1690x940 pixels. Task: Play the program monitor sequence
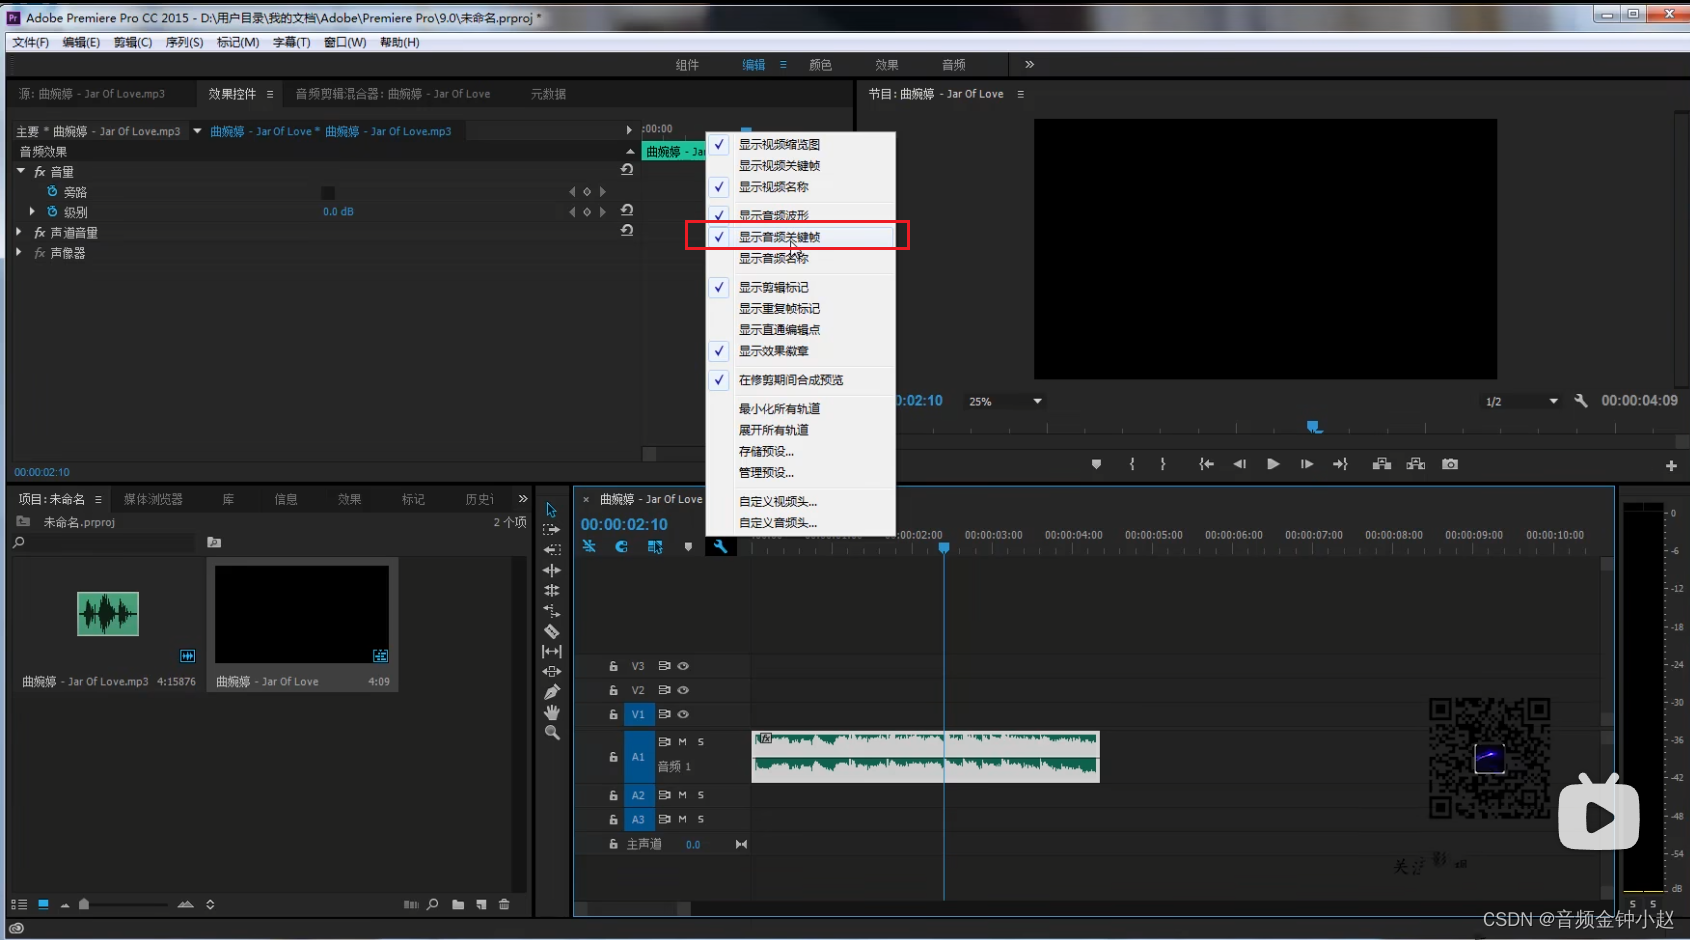[x=1273, y=464]
